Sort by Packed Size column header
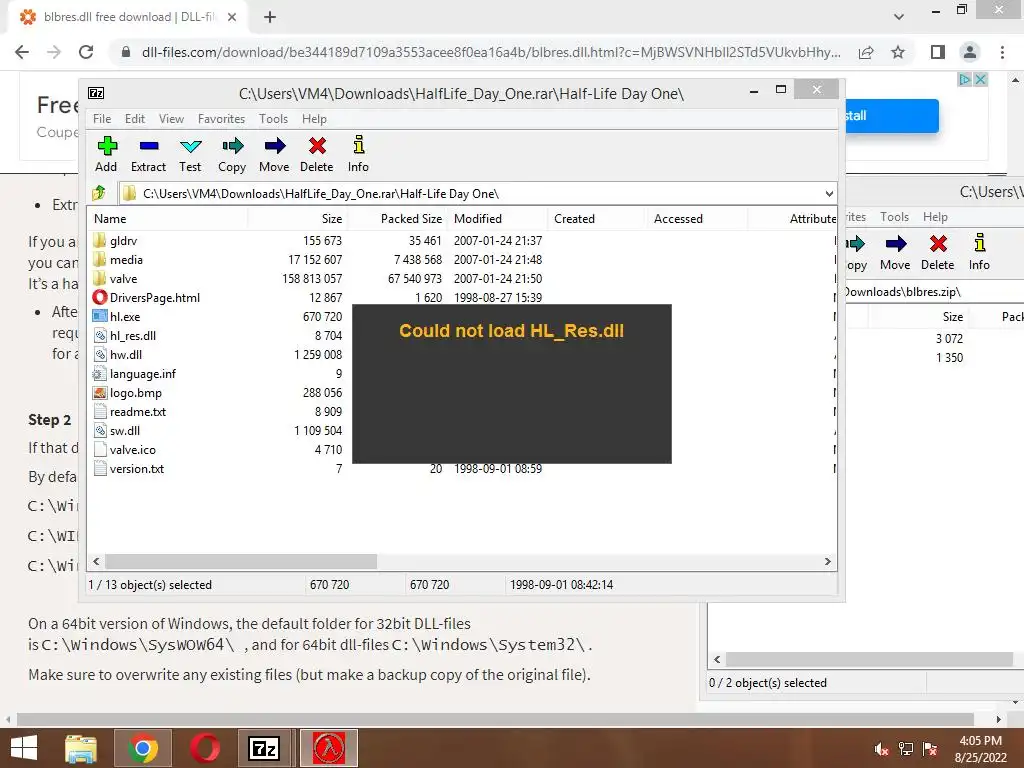Image resolution: width=1024 pixels, height=768 pixels. click(398, 219)
